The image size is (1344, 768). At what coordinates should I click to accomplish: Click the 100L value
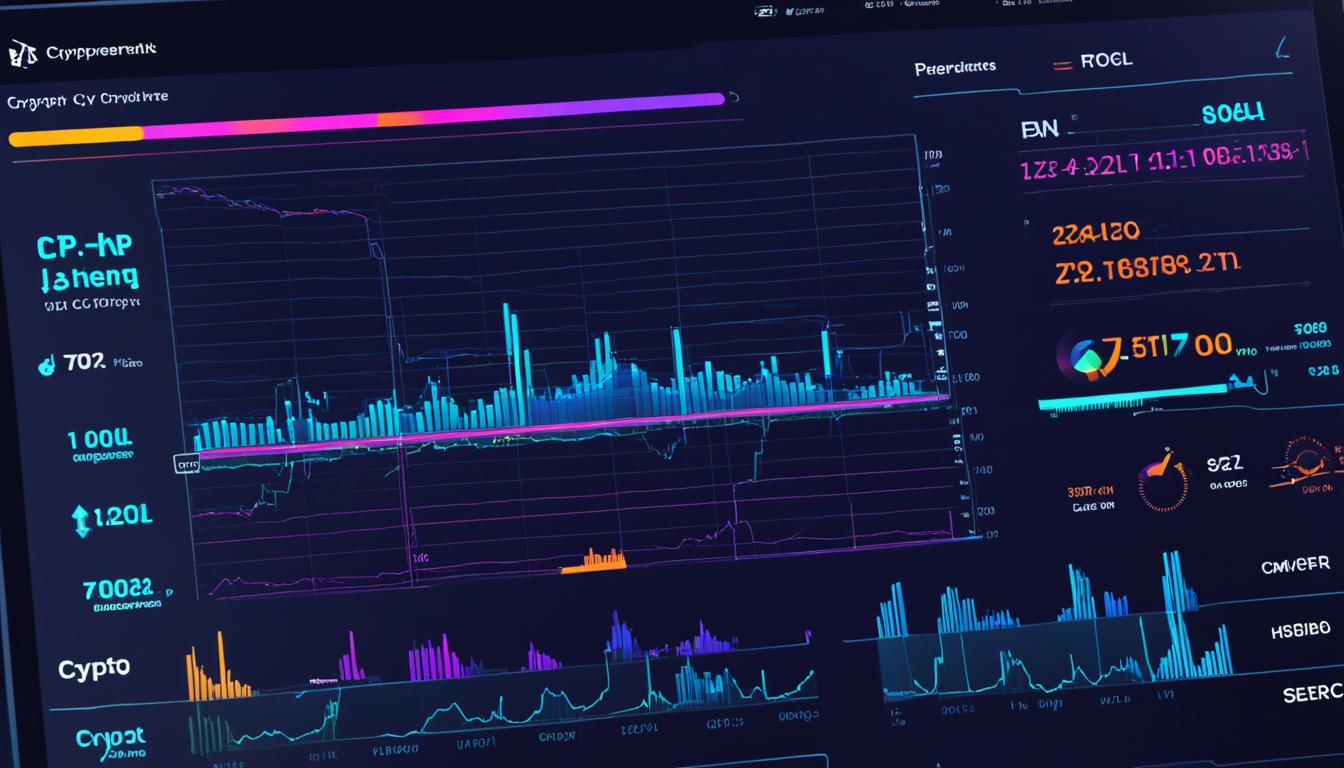99,438
